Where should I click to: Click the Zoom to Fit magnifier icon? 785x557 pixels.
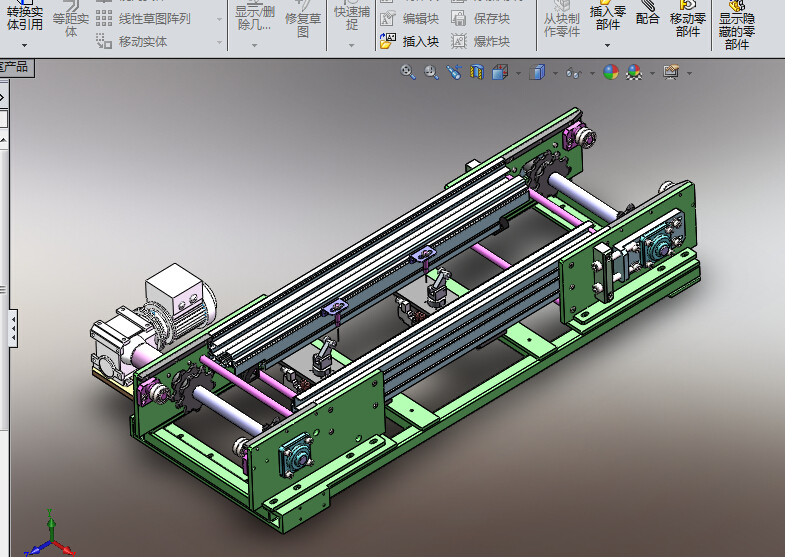tap(408, 73)
